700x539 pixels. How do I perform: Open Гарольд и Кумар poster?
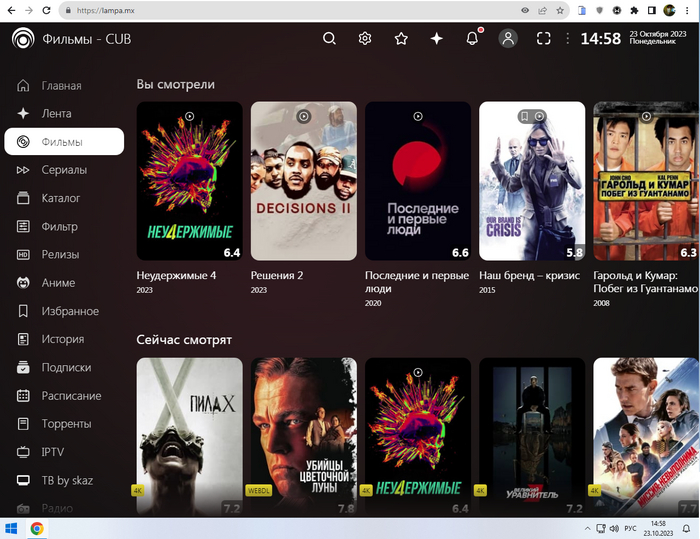point(646,181)
